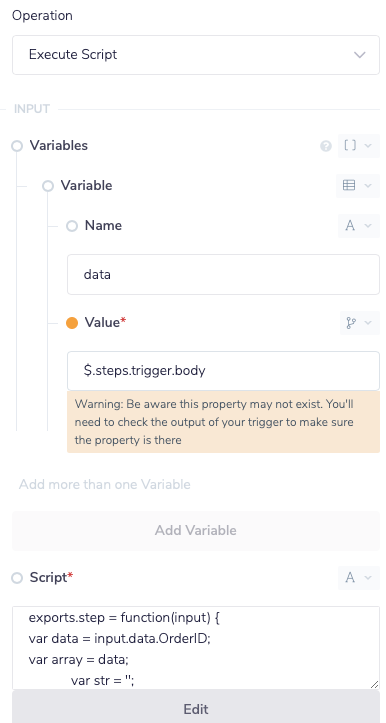Click the help question mark icon beside Variables
The image size is (386, 723).
click(326, 146)
